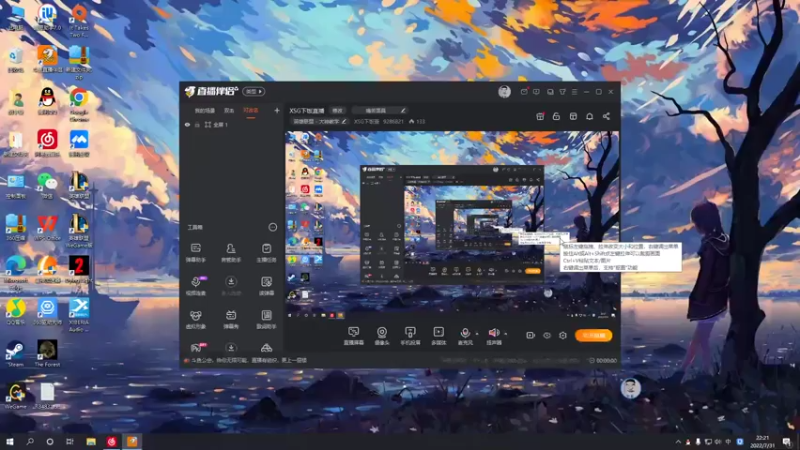Open the store box icon above preview
Screen dimensions: 800x450
click(573, 116)
